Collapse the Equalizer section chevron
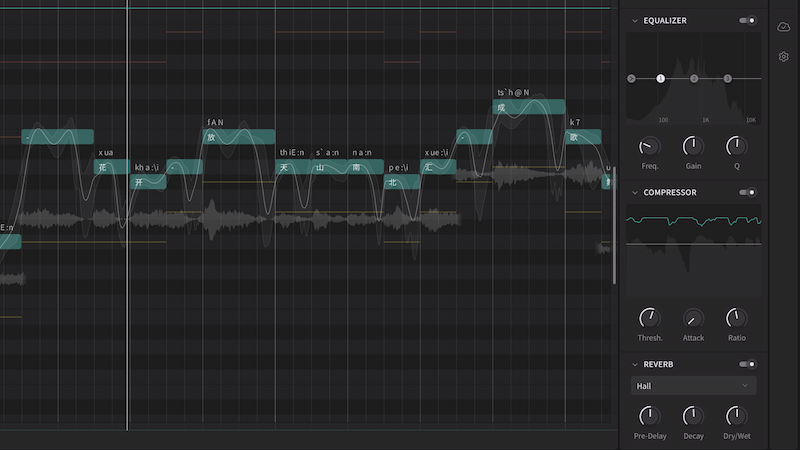The height and width of the screenshot is (450, 800). (x=634, y=20)
